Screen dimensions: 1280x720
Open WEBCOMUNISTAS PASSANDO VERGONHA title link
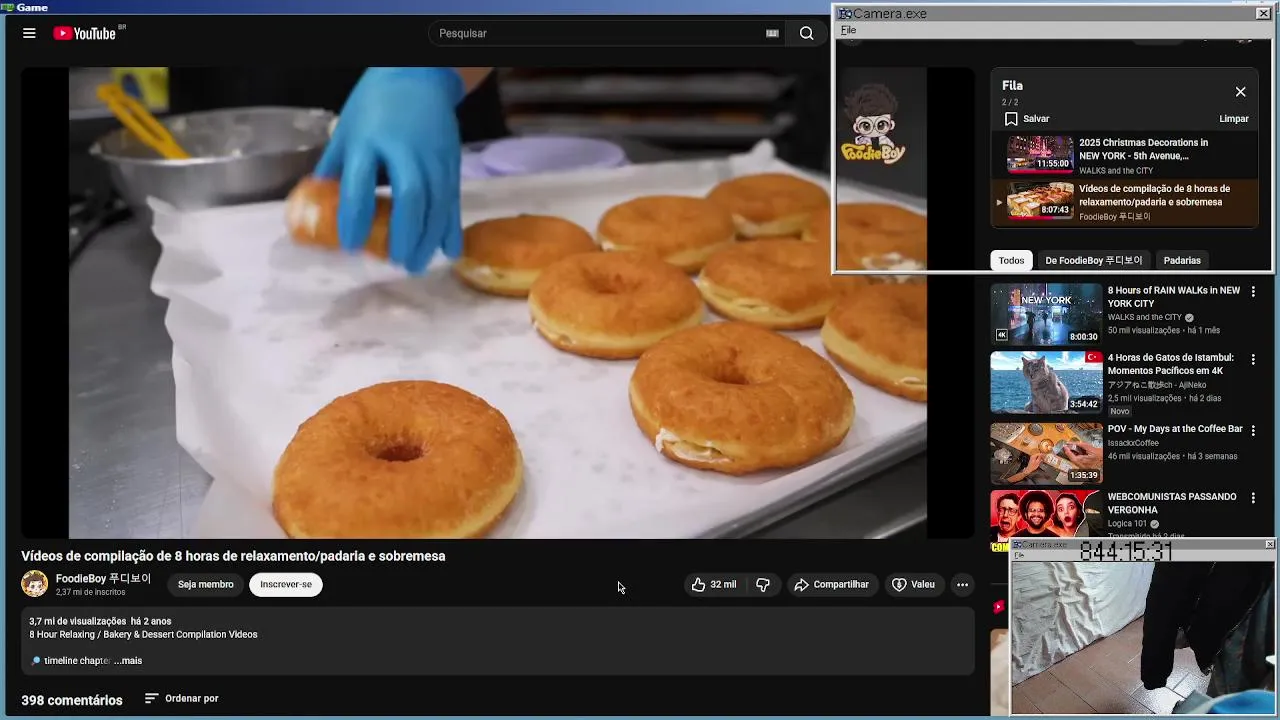click(x=1172, y=503)
